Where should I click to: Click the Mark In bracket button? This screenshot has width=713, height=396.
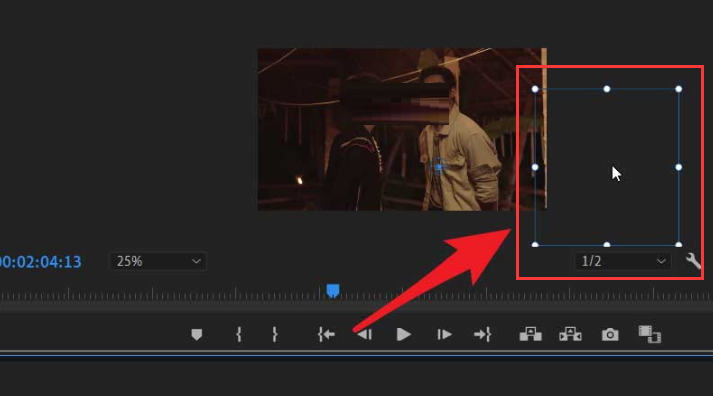coord(239,335)
